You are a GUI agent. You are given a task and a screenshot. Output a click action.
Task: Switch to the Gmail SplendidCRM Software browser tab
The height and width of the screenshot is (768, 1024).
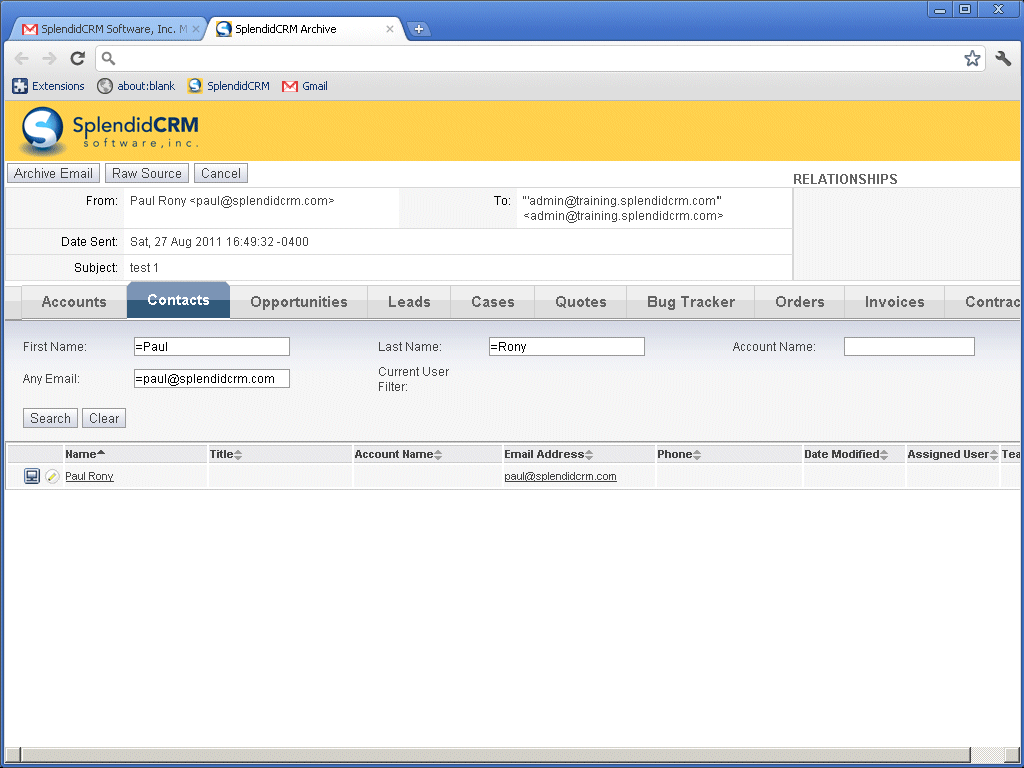point(108,29)
